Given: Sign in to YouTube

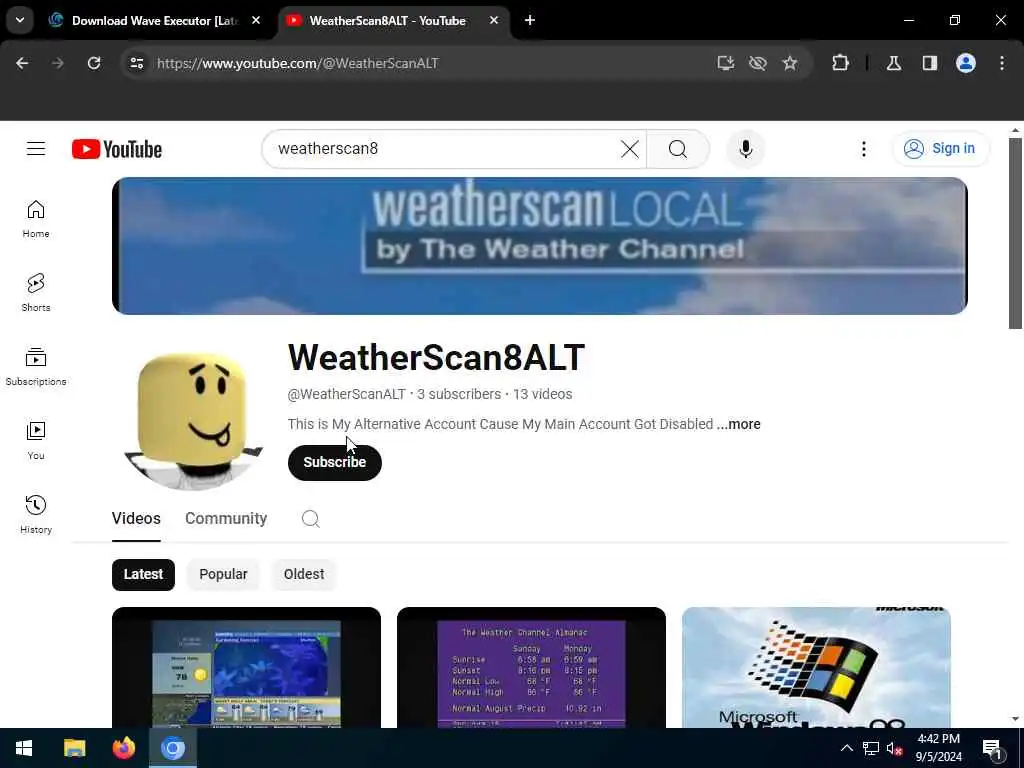Looking at the screenshot, I should [x=940, y=149].
